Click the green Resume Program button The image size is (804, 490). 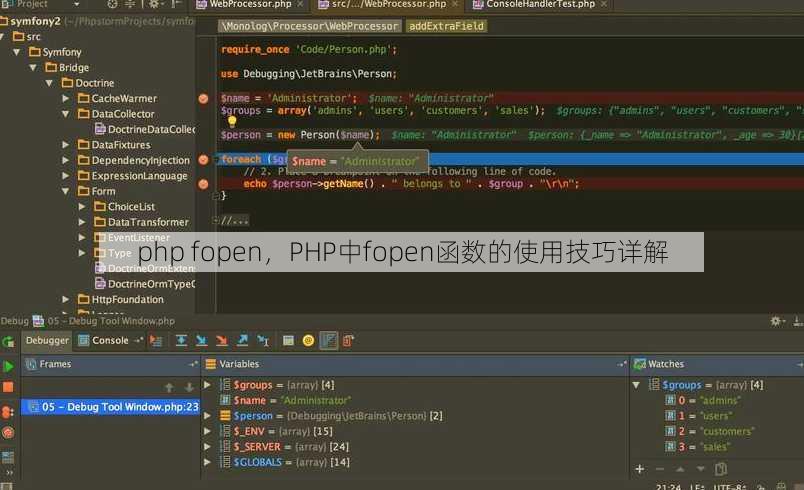click(x=8, y=366)
